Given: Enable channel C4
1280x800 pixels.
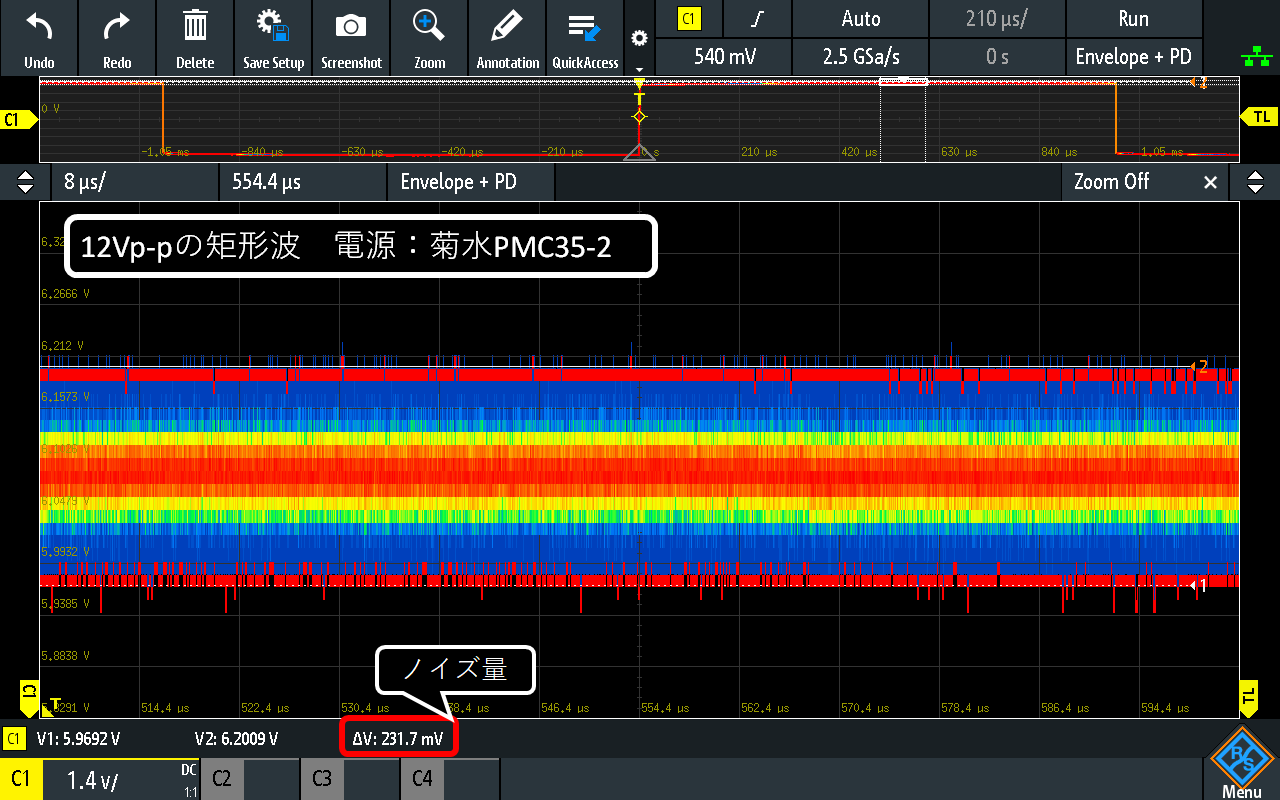Looking at the screenshot, I should coord(450,779).
